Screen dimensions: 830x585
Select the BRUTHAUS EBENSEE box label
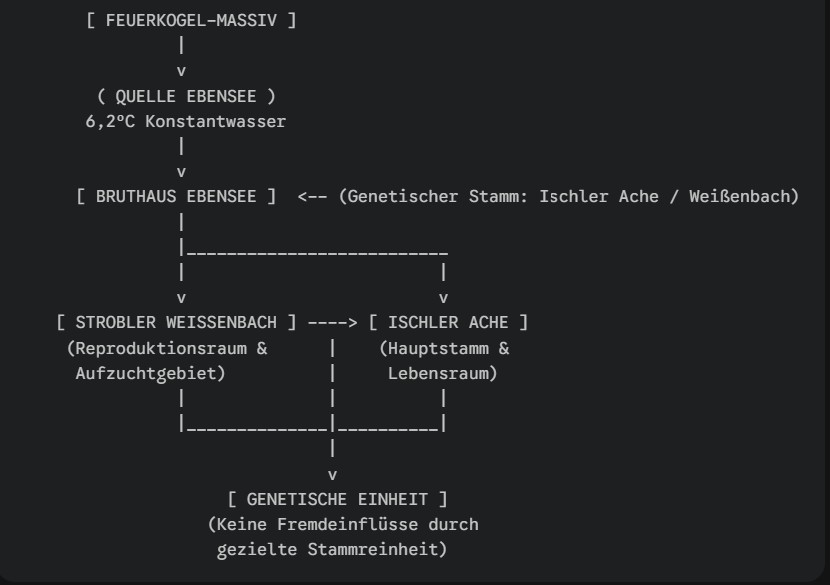176,196
